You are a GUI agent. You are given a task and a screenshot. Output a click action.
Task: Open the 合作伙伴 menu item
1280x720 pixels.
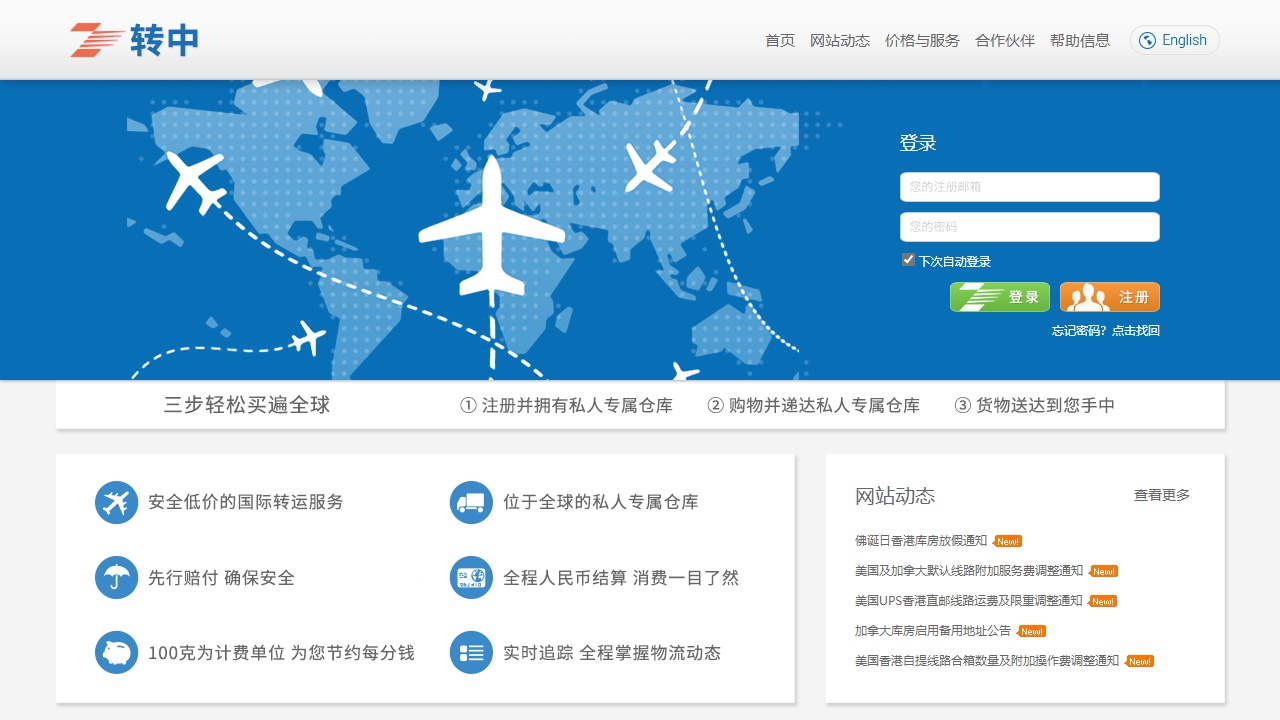(x=1005, y=40)
